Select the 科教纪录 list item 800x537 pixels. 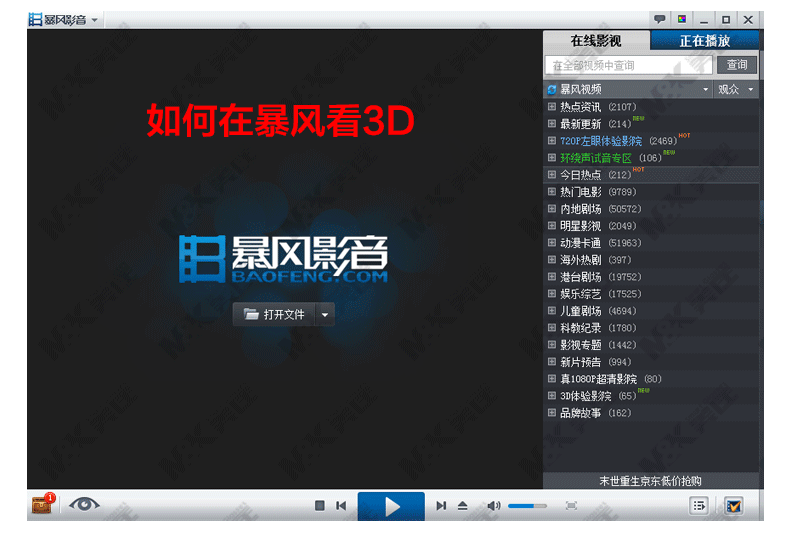point(651,328)
